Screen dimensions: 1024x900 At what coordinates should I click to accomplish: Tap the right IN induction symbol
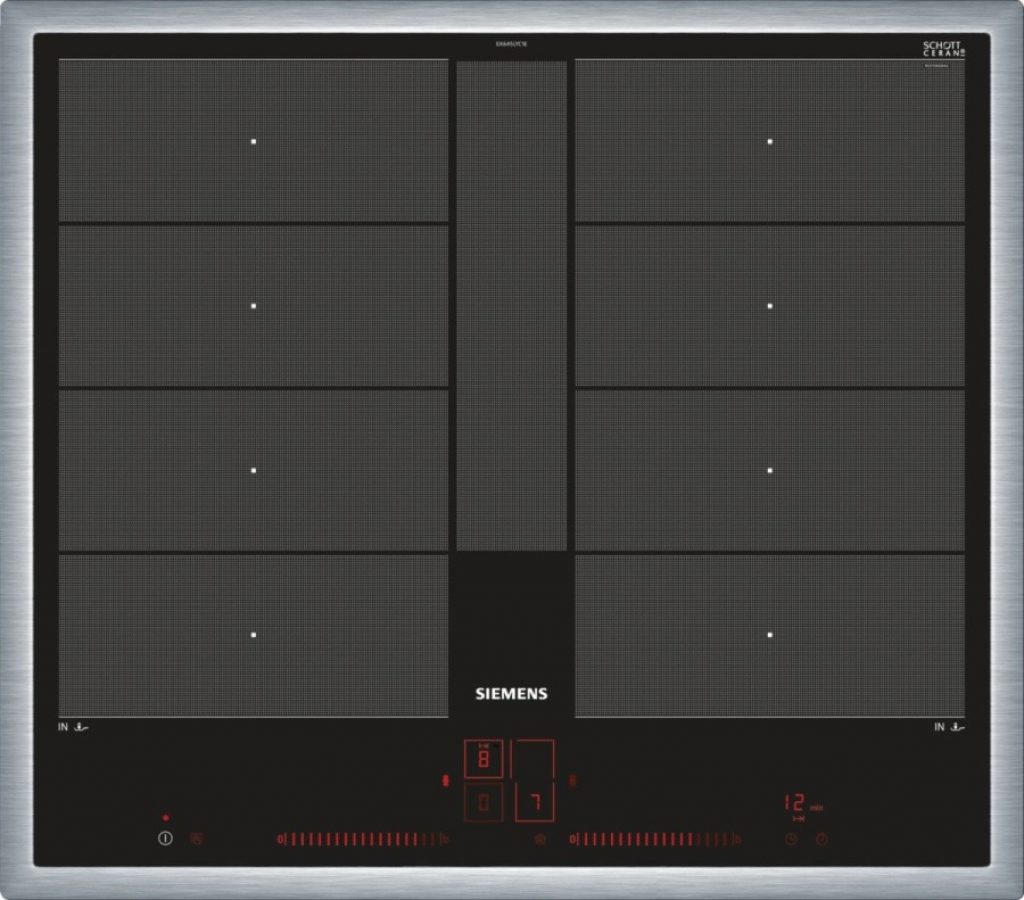(950, 728)
